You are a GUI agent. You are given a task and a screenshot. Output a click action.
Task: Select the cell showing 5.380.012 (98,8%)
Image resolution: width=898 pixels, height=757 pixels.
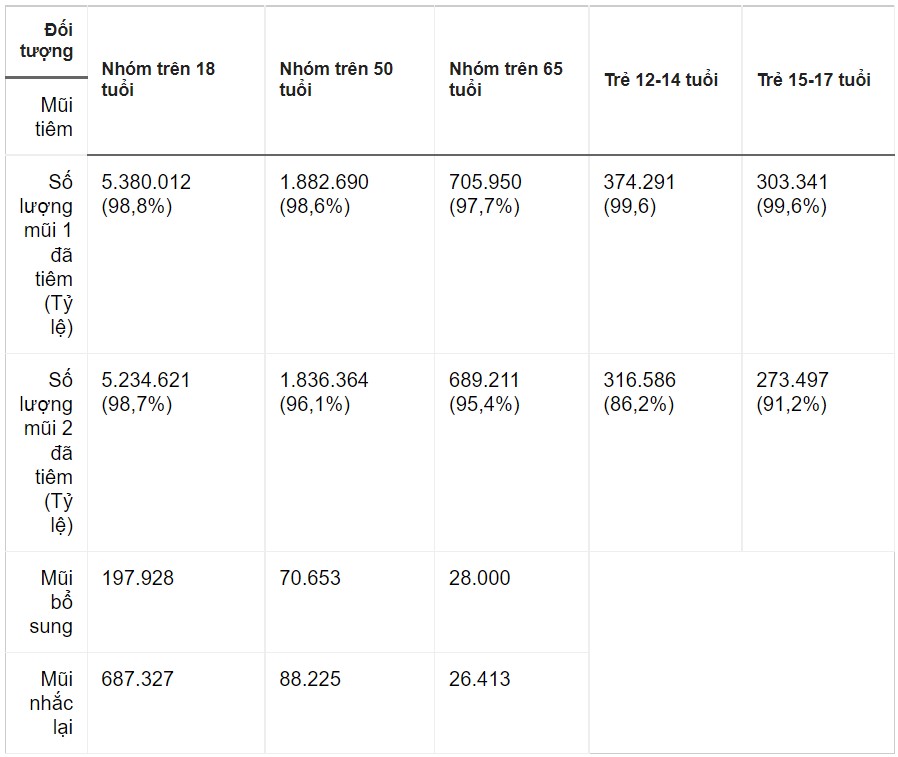(146, 194)
